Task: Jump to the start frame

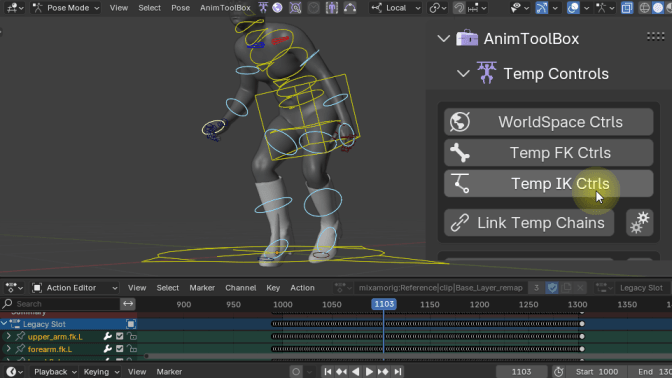Action: 327,372
